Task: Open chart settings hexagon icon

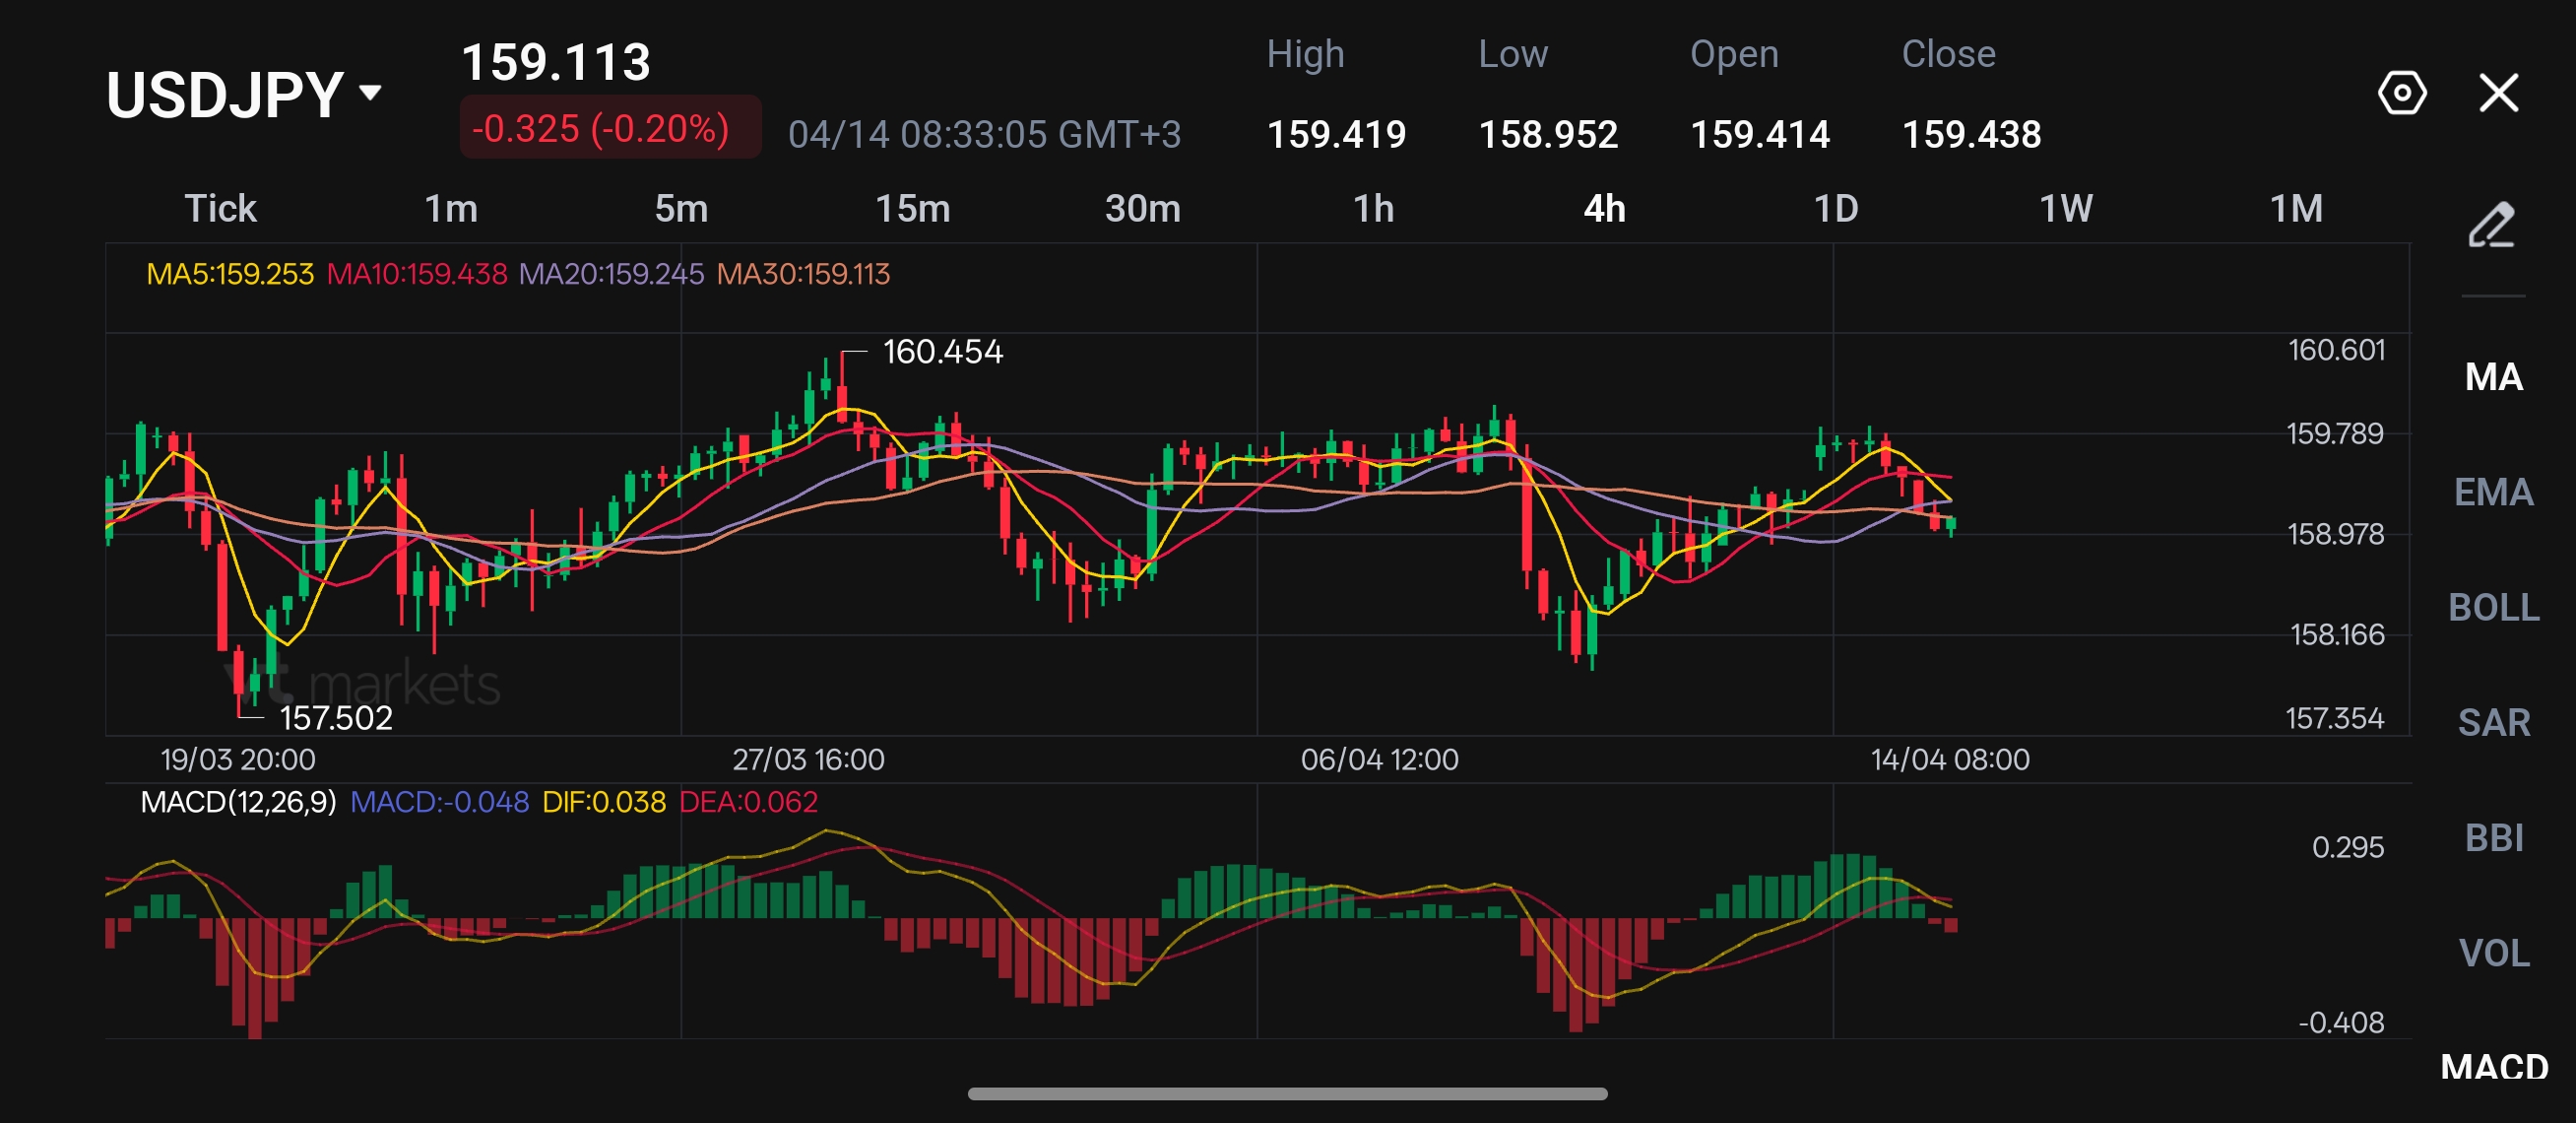Action: pyautogui.click(x=2401, y=94)
